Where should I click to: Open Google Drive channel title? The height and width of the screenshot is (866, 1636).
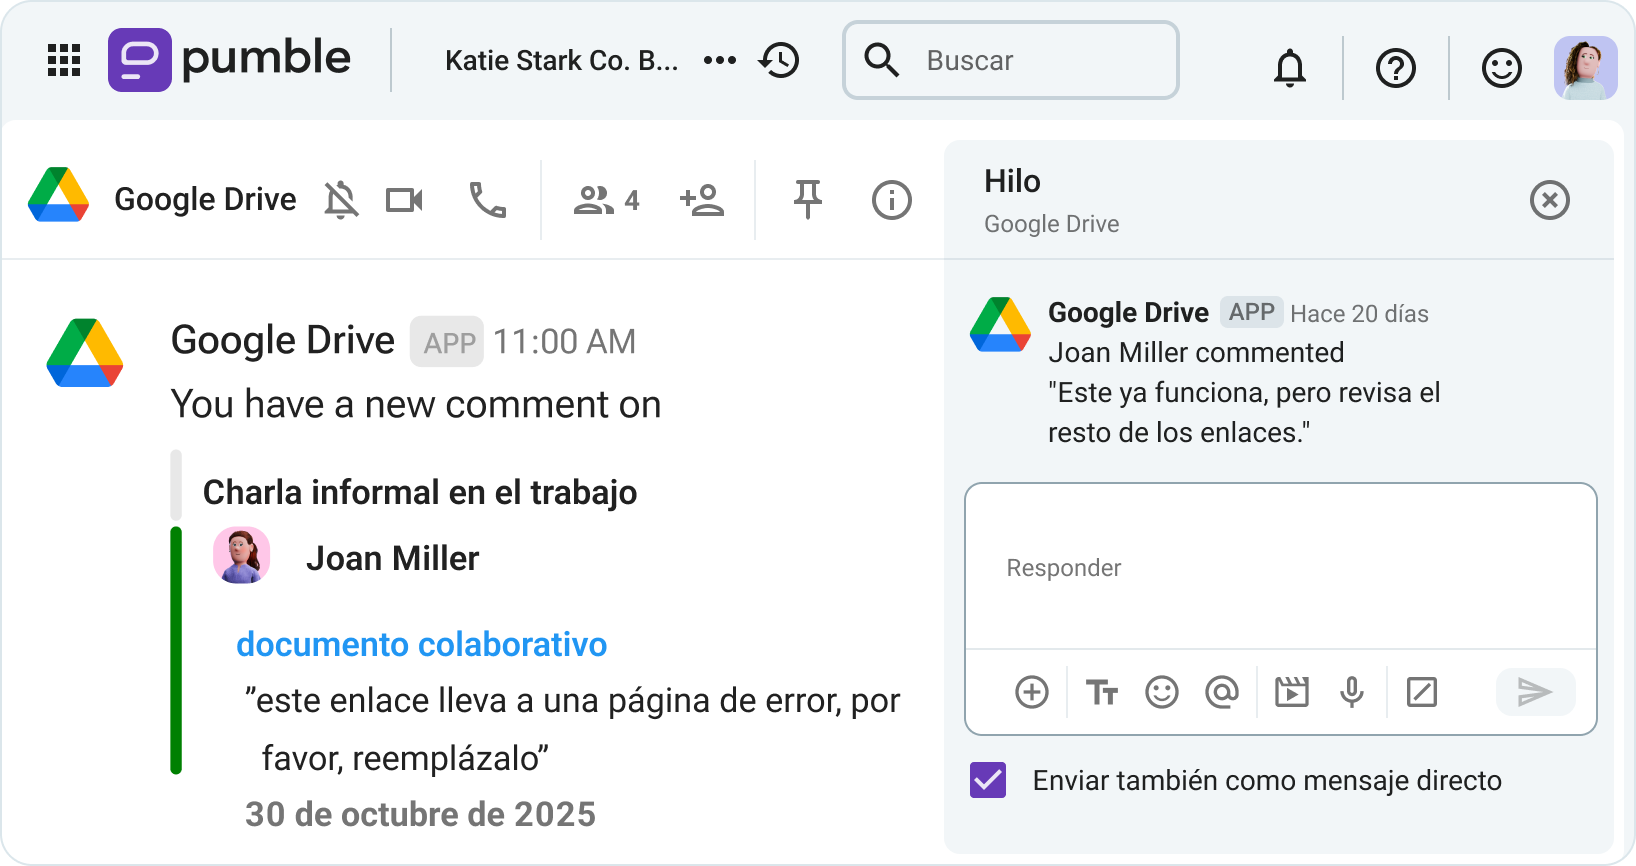205,199
